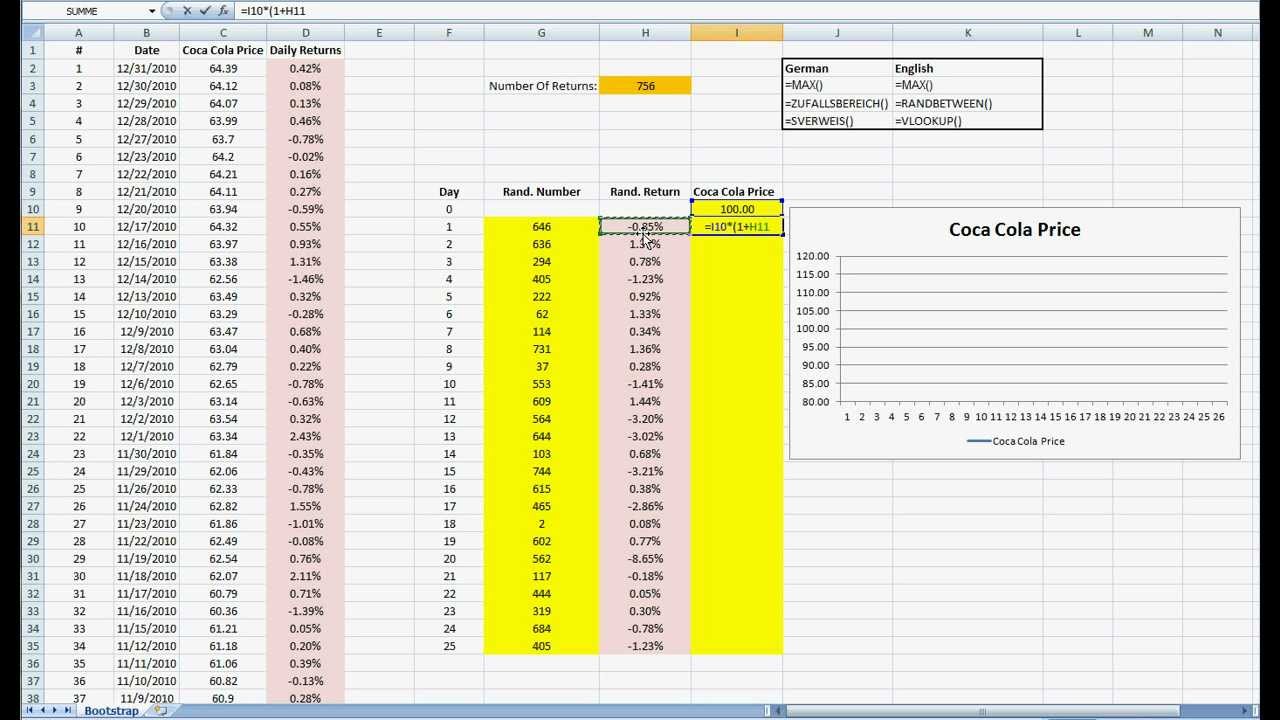Click the random return cell -8.65%
This screenshot has width=1280, height=720.
pyautogui.click(x=645, y=559)
